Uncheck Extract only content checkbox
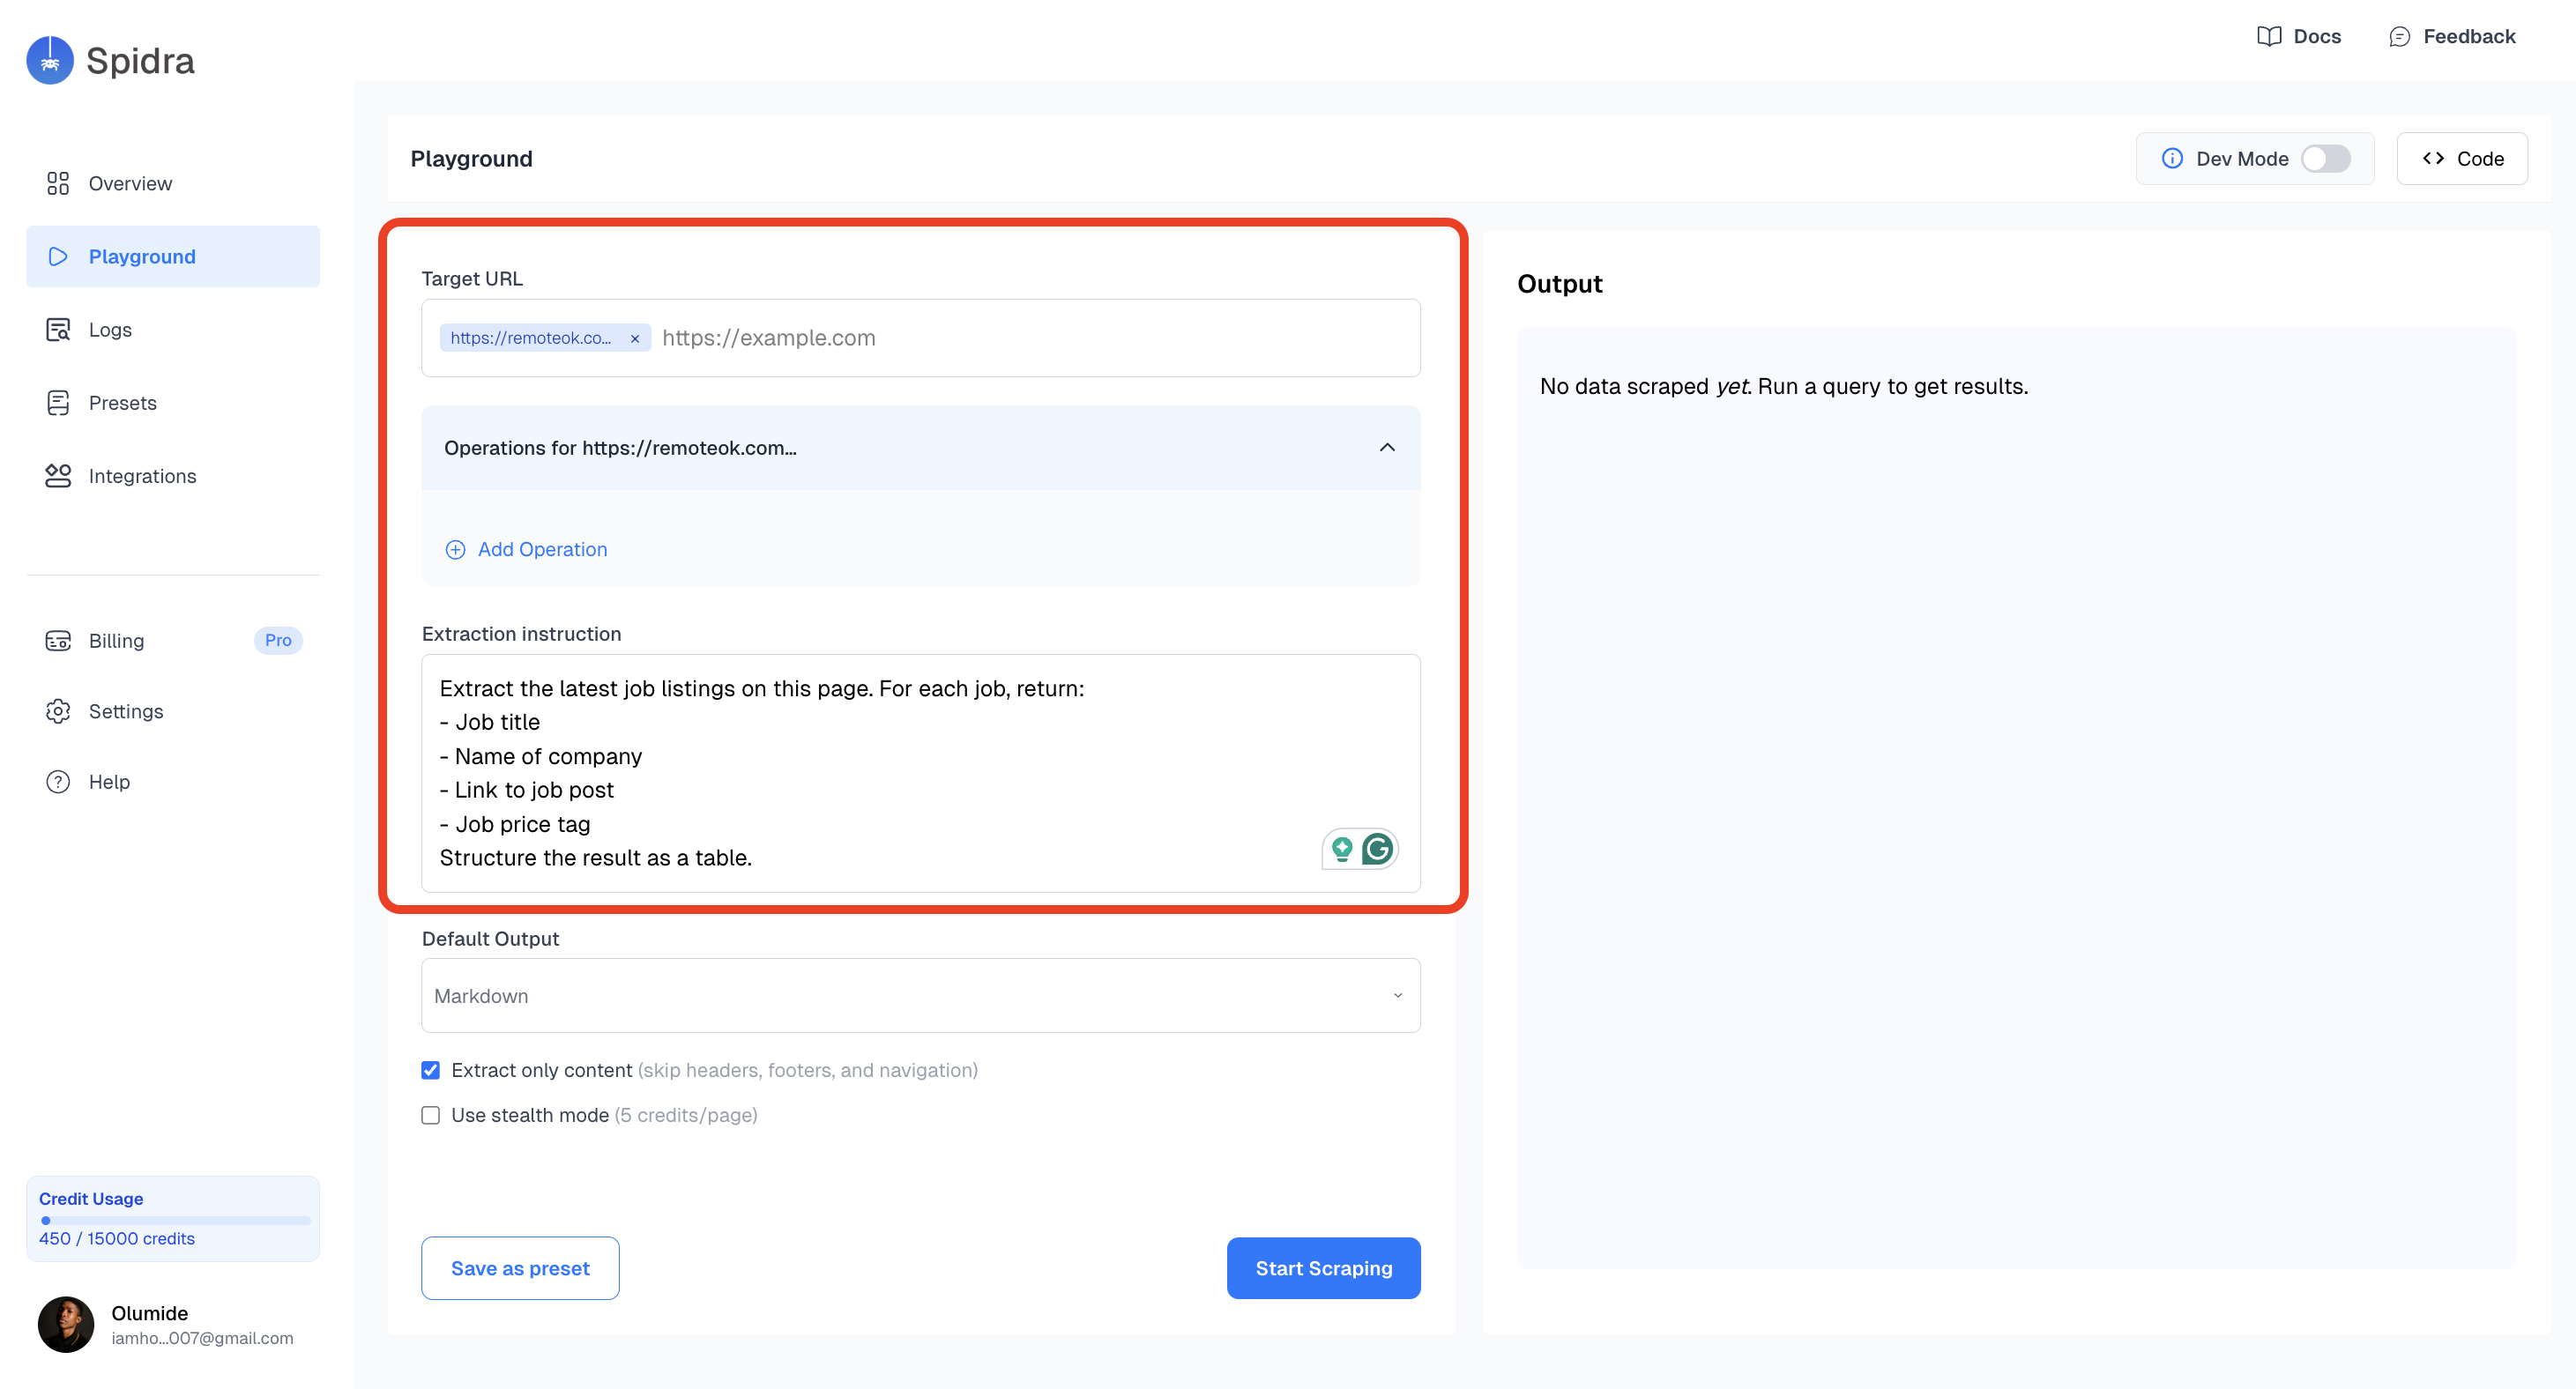Image resolution: width=2576 pixels, height=1389 pixels. tap(431, 1070)
